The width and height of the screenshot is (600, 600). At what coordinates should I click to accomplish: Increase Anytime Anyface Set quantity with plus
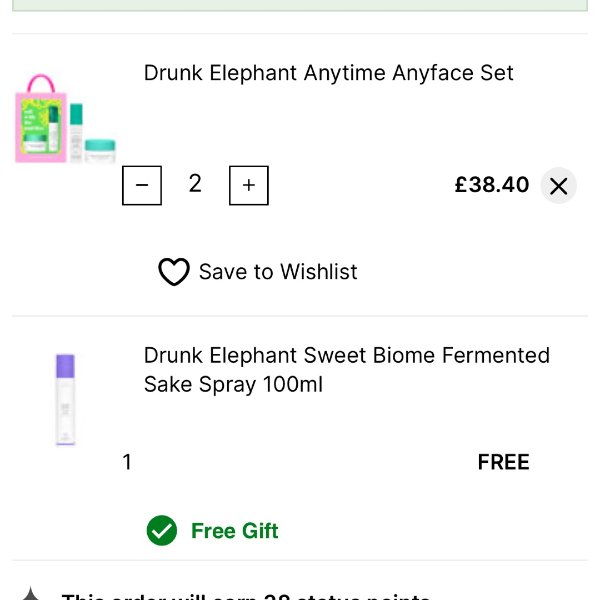249,185
